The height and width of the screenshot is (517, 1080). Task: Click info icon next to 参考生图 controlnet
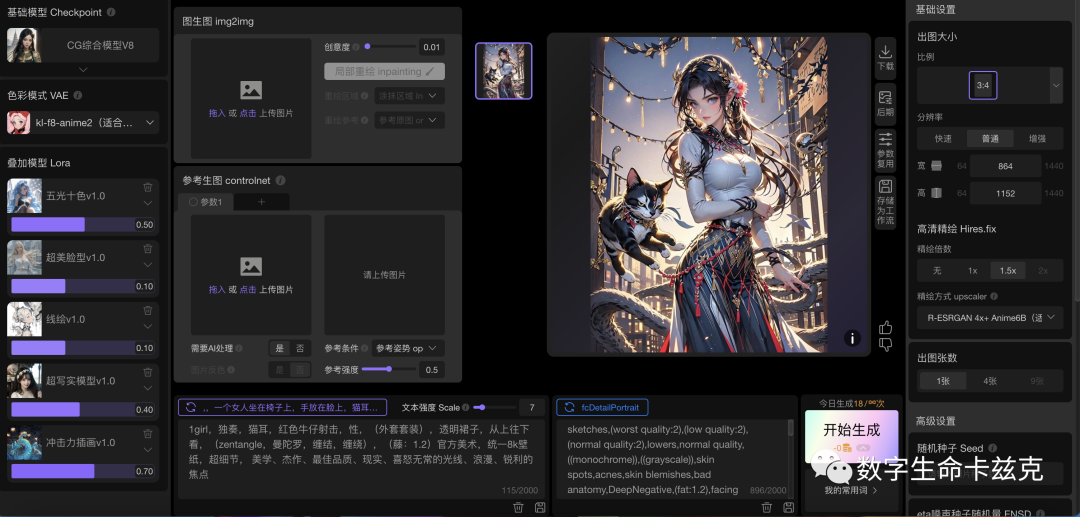point(280,180)
